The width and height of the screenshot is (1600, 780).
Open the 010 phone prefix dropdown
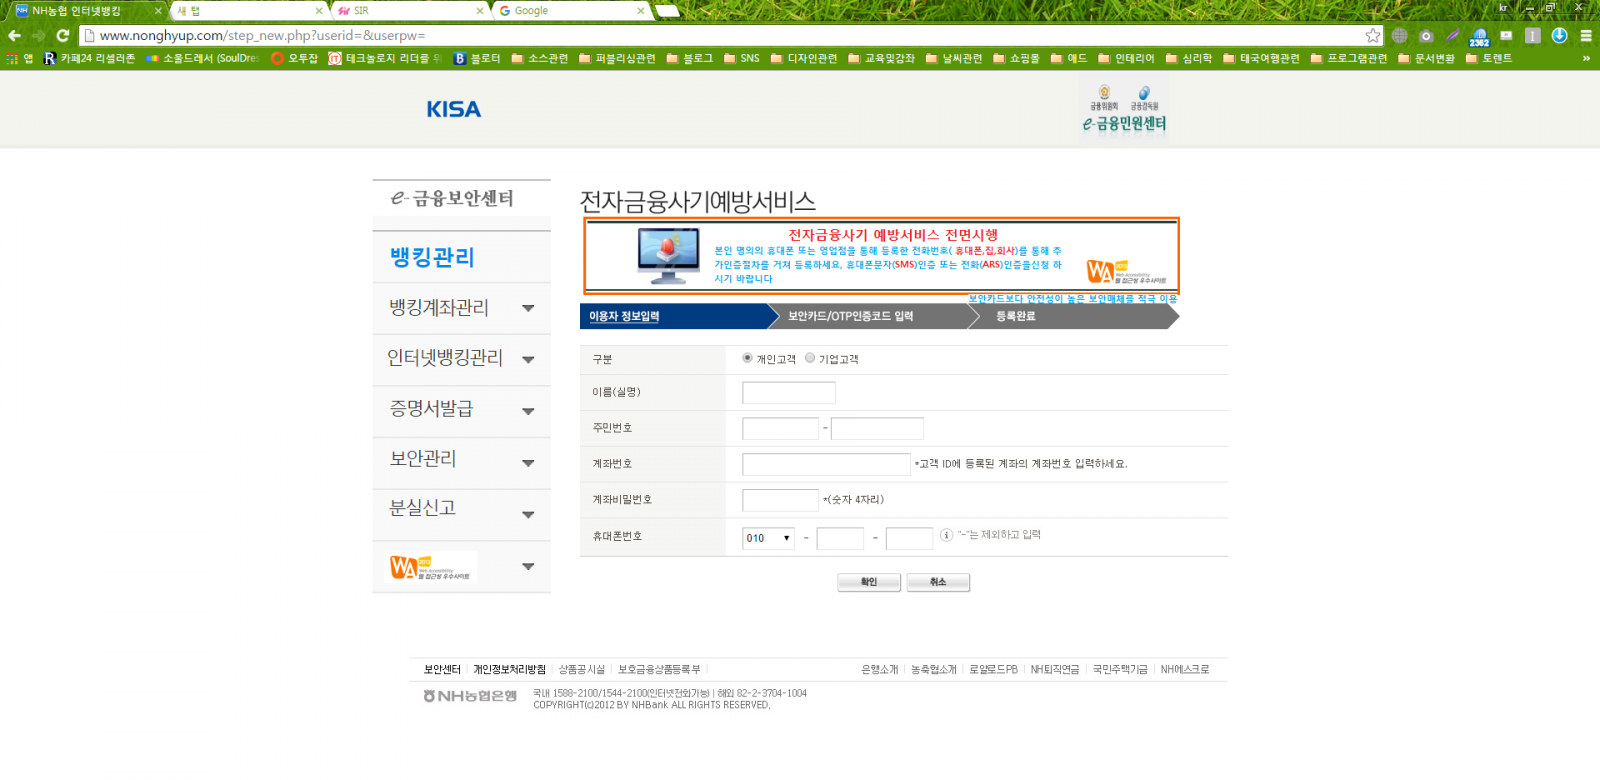(x=768, y=538)
